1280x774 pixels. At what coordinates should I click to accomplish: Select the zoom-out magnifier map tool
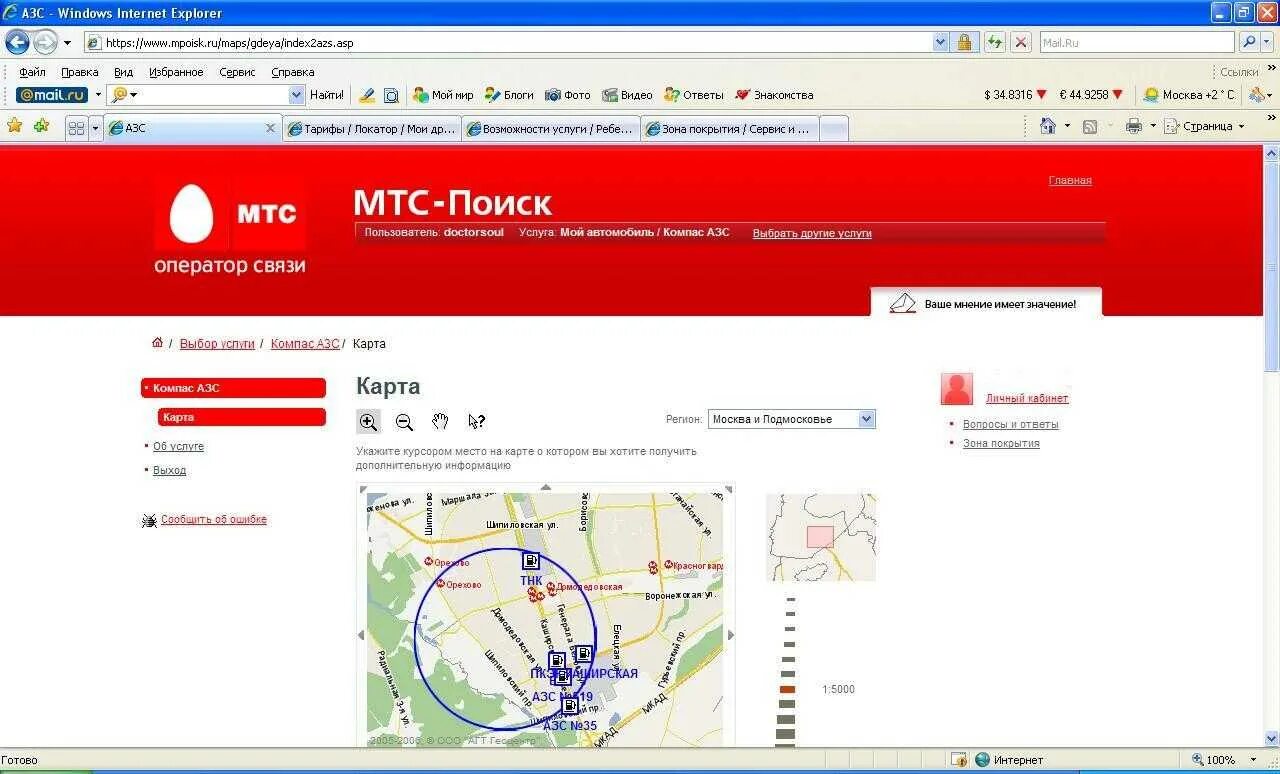(404, 421)
